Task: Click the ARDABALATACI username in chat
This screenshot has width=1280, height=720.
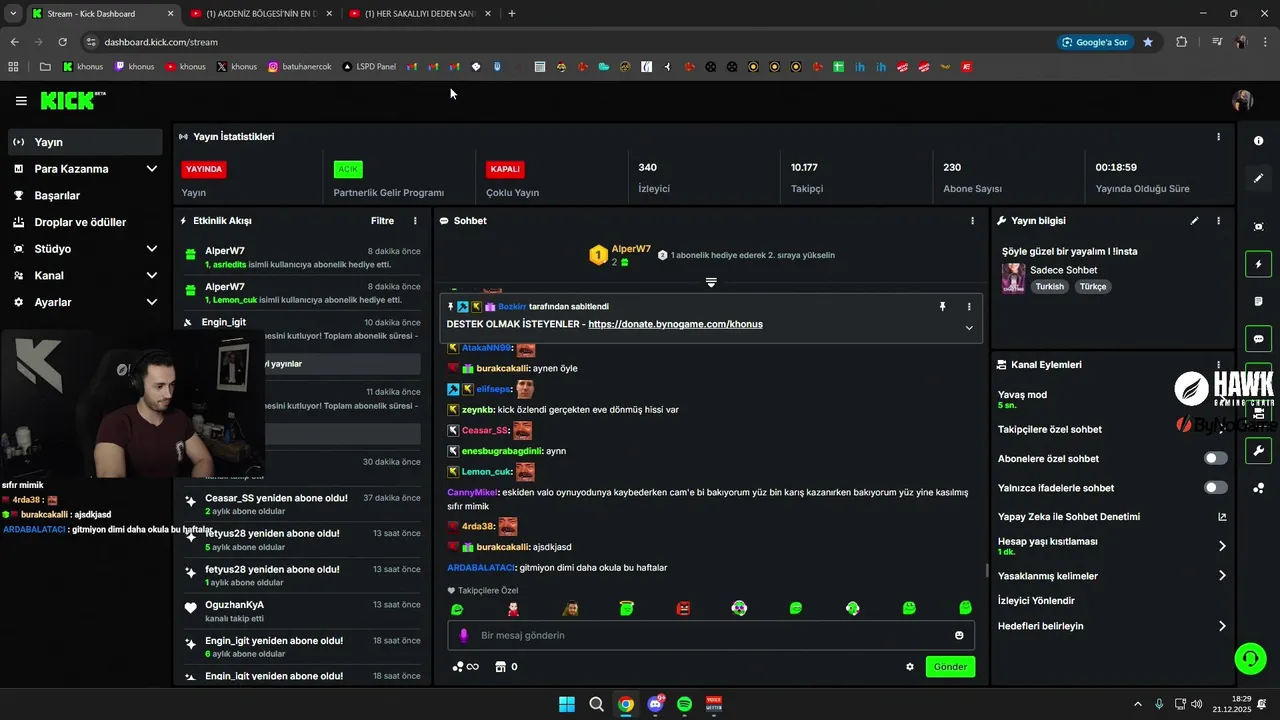Action: 481,568
